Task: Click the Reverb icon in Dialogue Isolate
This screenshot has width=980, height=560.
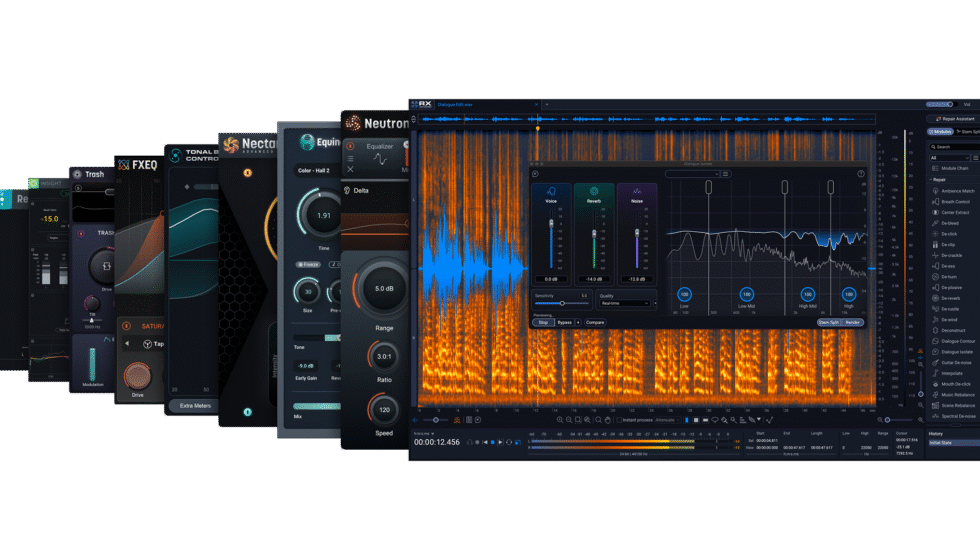Action: 594,191
